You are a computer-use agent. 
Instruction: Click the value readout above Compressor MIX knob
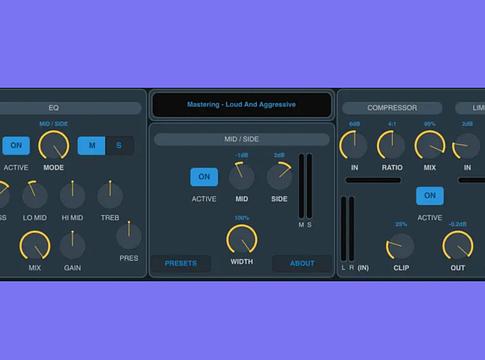[x=430, y=124]
